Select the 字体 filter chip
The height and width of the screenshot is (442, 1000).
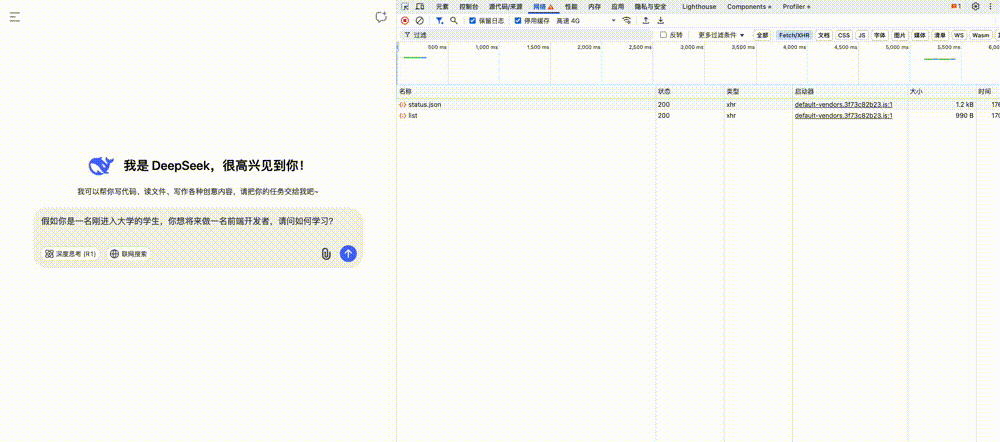point(880,35)
